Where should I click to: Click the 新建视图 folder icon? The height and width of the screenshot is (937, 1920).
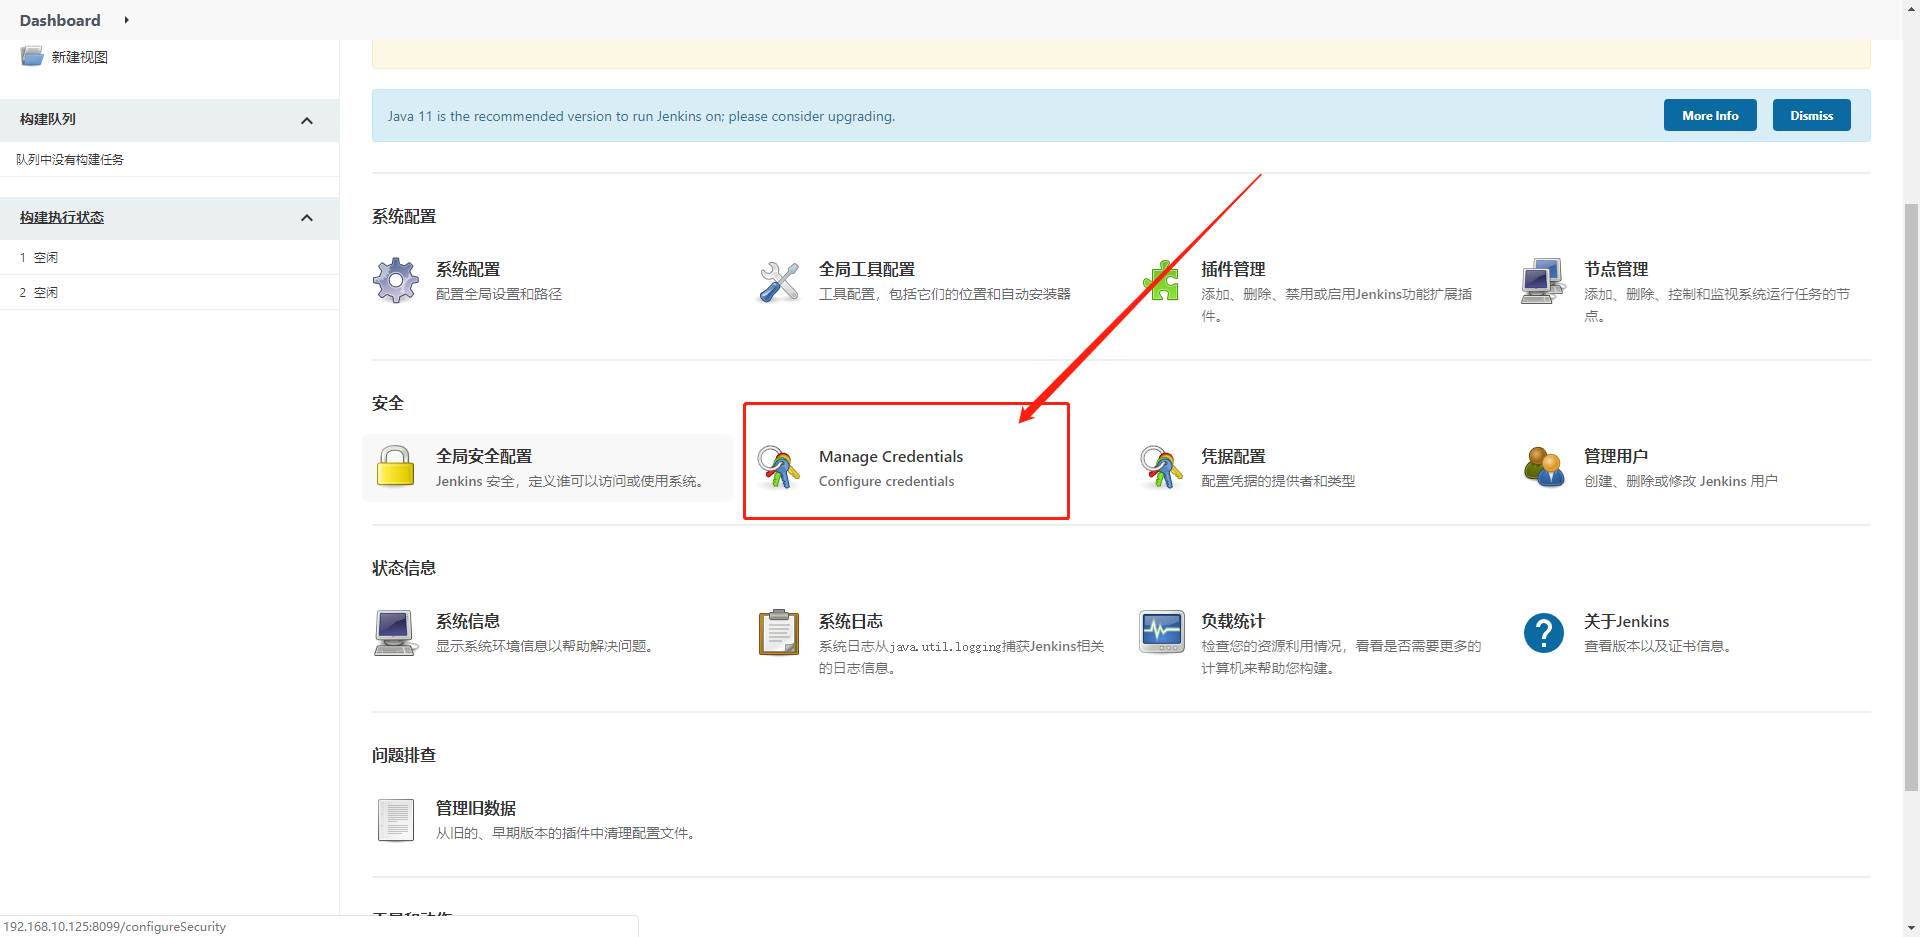pyautogui.click(x=32, y=56)
